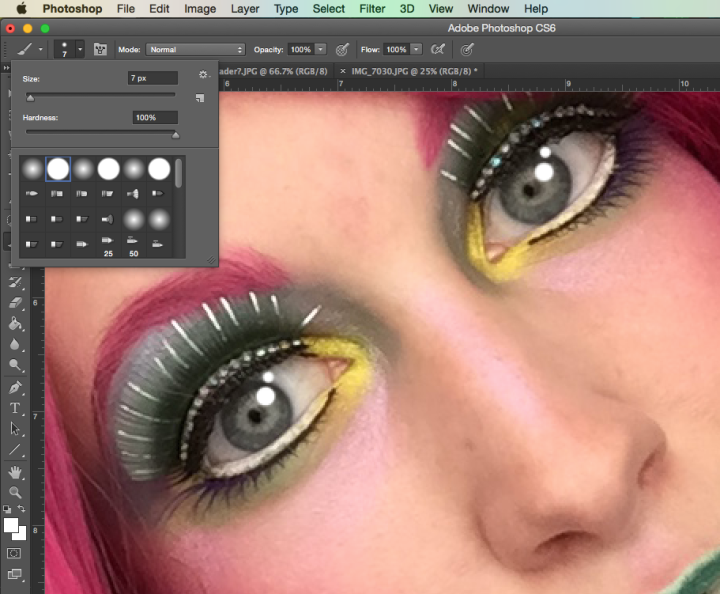
Task: Open the brush picker gear menu
Action: [203, 74]
